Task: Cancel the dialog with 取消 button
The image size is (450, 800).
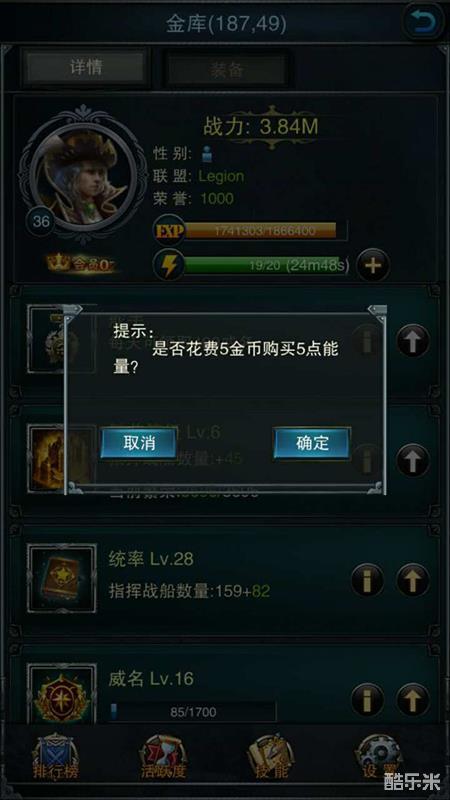Action: pyautogui.click(x=139, y=442)
